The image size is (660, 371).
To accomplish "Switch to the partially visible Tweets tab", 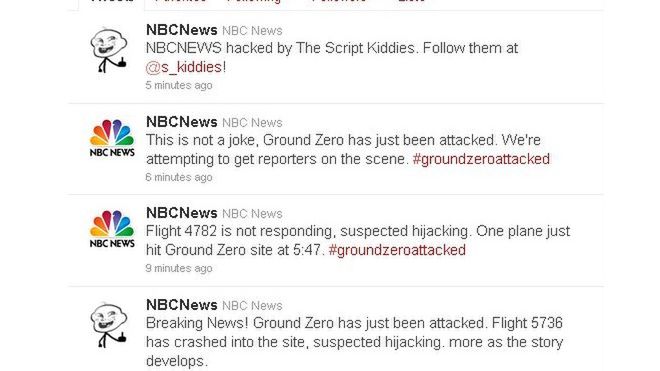I will (x=112, y=2).
